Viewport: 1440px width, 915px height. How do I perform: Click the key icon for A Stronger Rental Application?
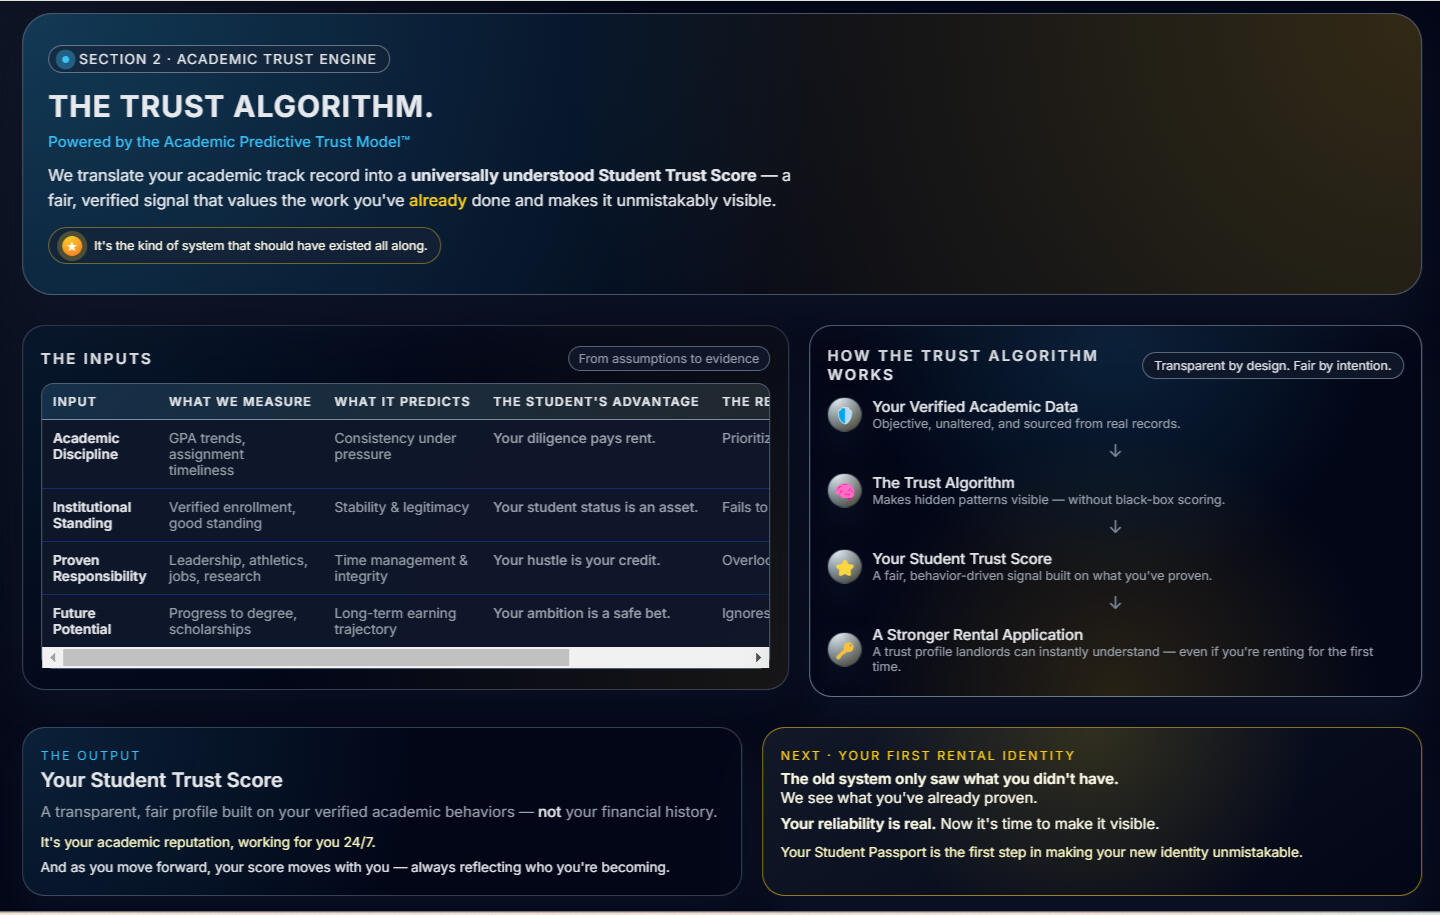point(845,649)
